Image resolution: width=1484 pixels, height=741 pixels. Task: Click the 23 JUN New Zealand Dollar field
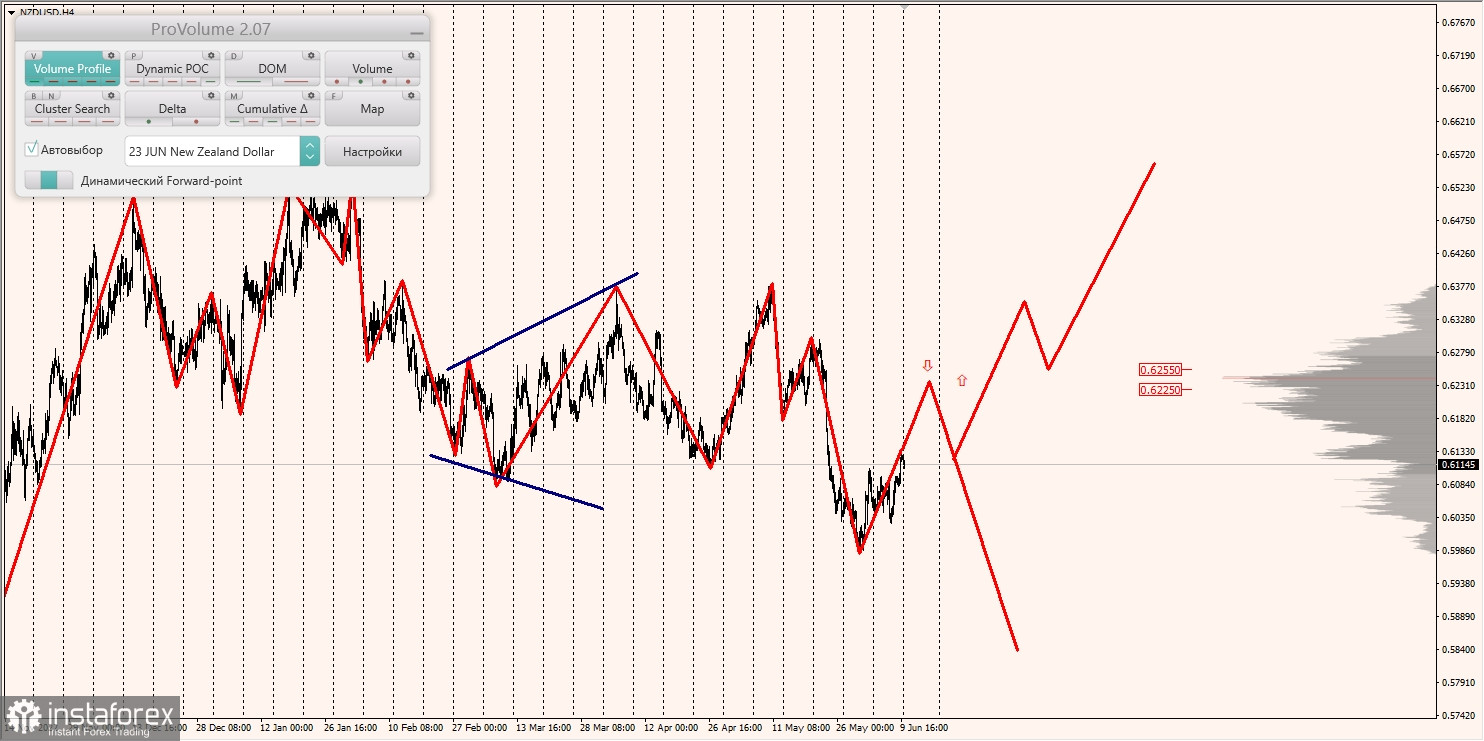coord(212,151)
